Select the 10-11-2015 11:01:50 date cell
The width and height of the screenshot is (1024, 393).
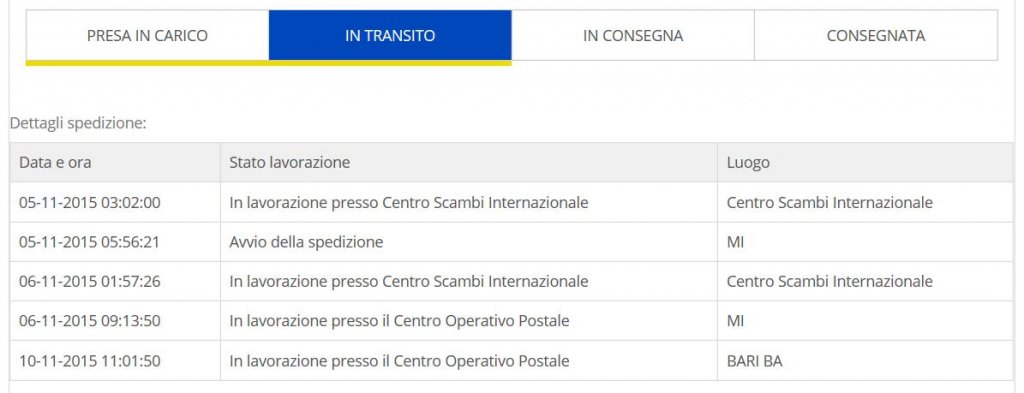pyautogui.click(x=115, y=360)
